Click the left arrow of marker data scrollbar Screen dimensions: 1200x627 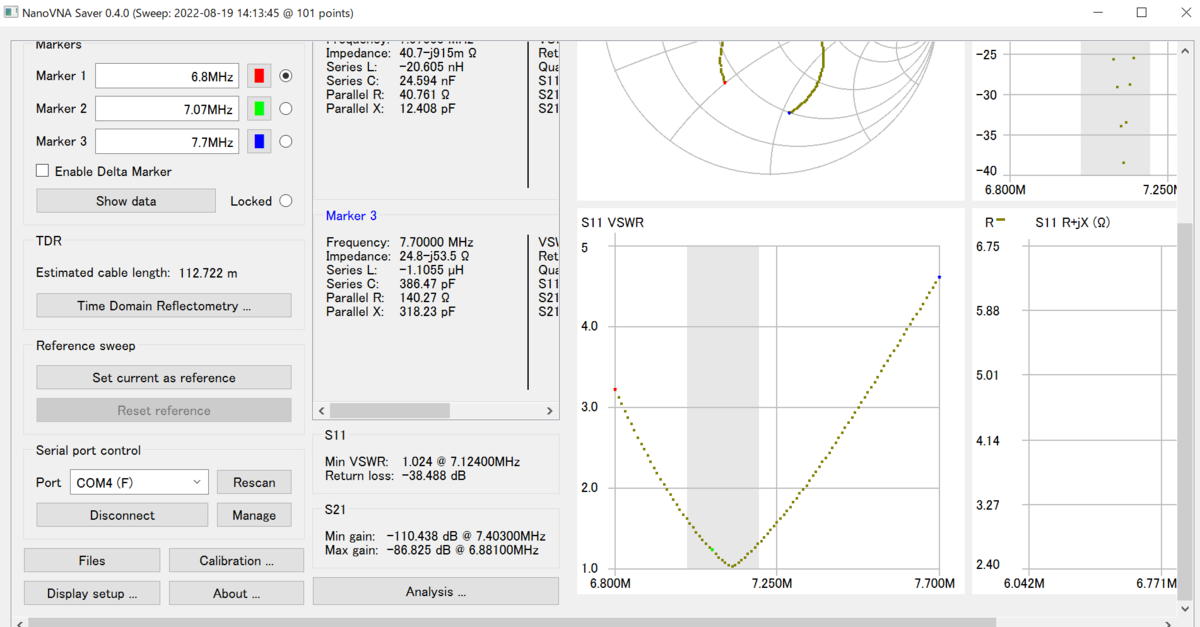tap(322, 411)
